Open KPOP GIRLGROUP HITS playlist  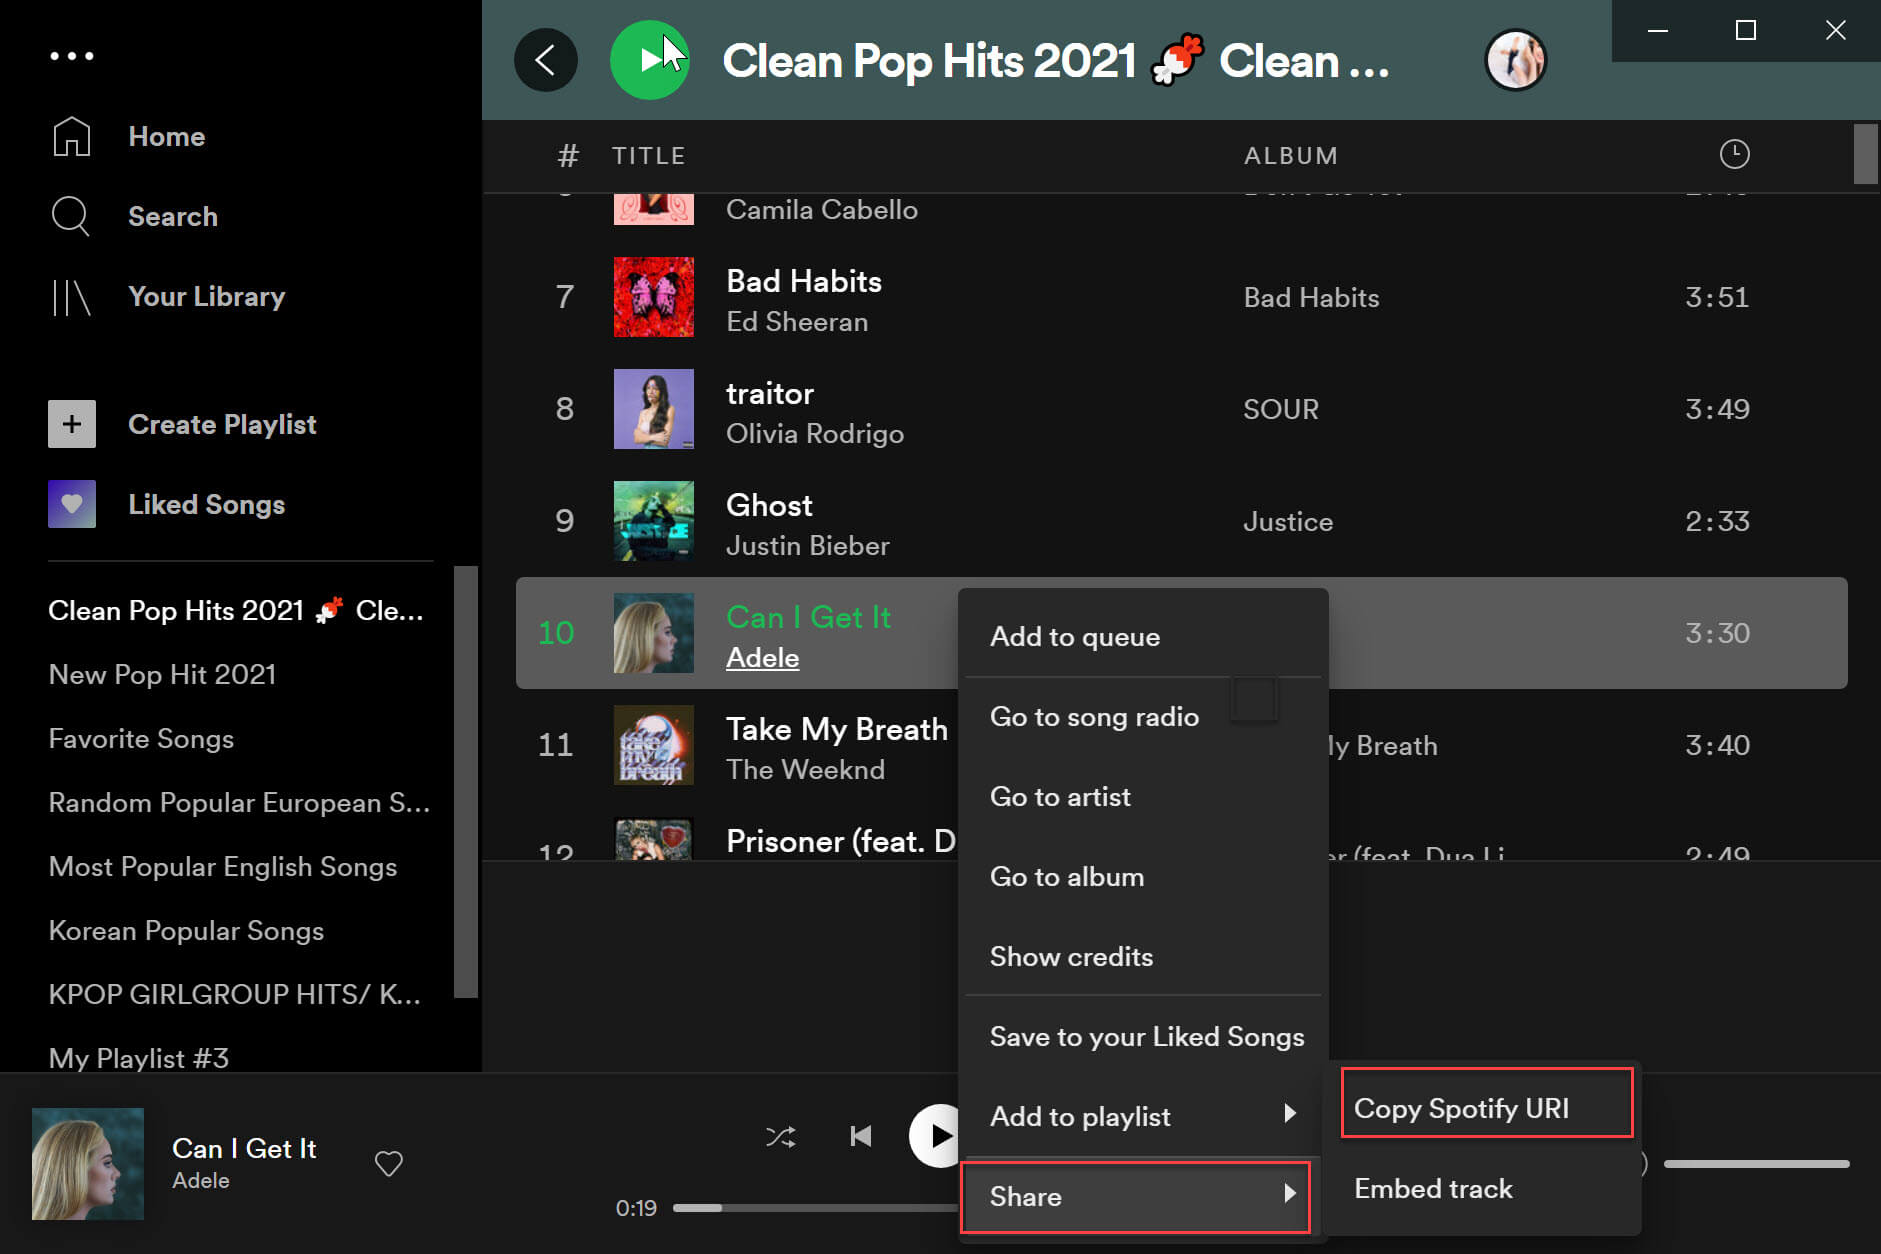click(235, 995)
